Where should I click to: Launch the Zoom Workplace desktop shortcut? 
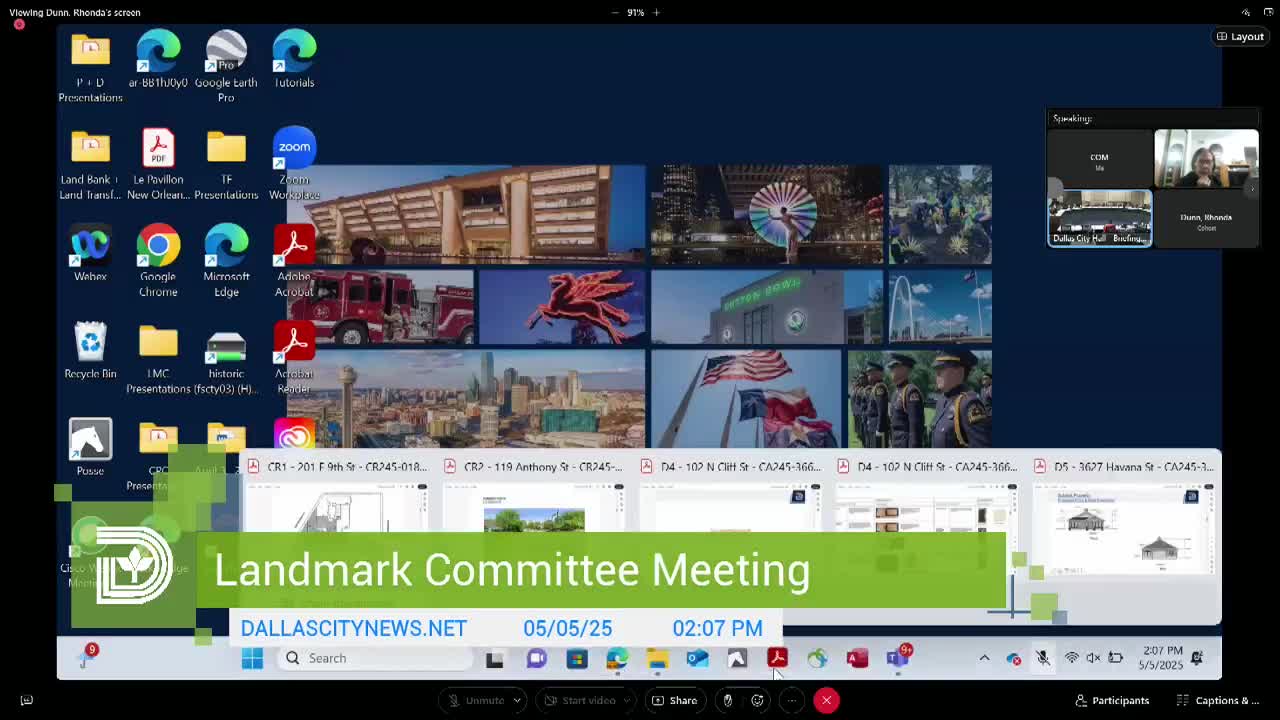point(294,163)
